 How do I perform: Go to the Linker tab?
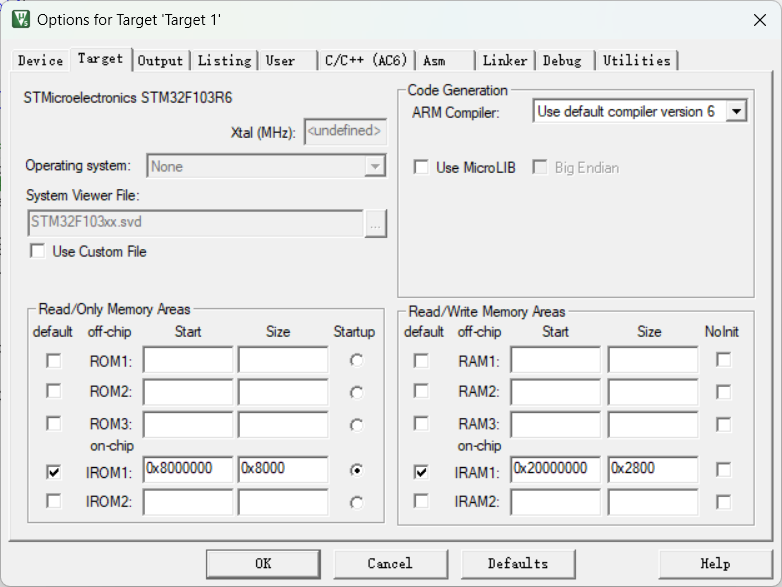tap(504, 61)
